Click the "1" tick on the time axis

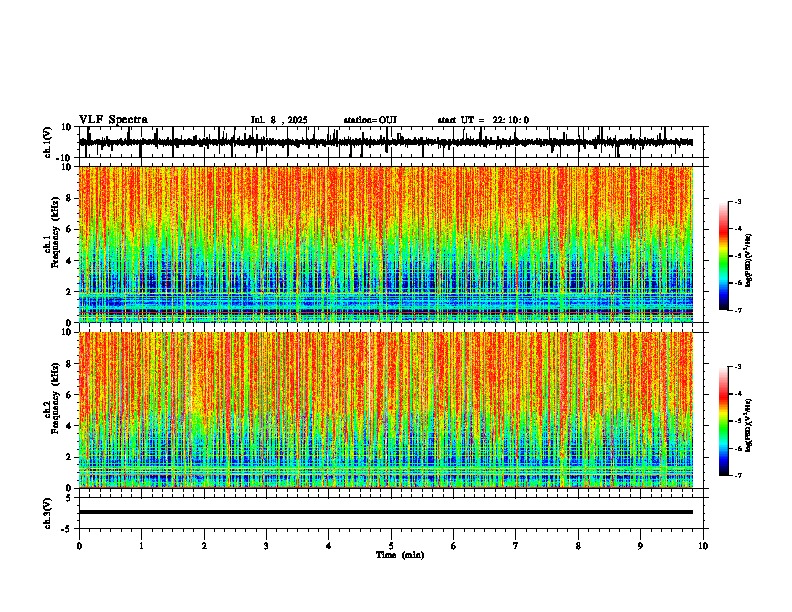pos(141,546)
